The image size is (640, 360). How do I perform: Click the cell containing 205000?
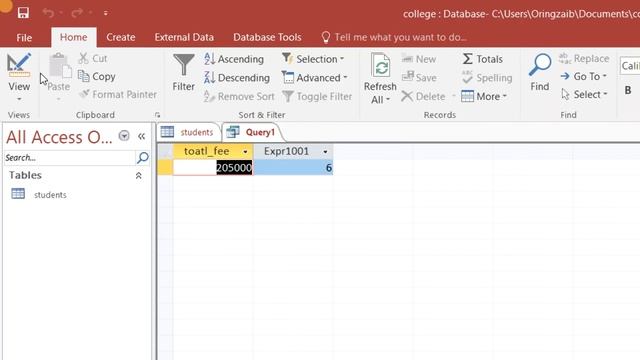tap(213, 167)
